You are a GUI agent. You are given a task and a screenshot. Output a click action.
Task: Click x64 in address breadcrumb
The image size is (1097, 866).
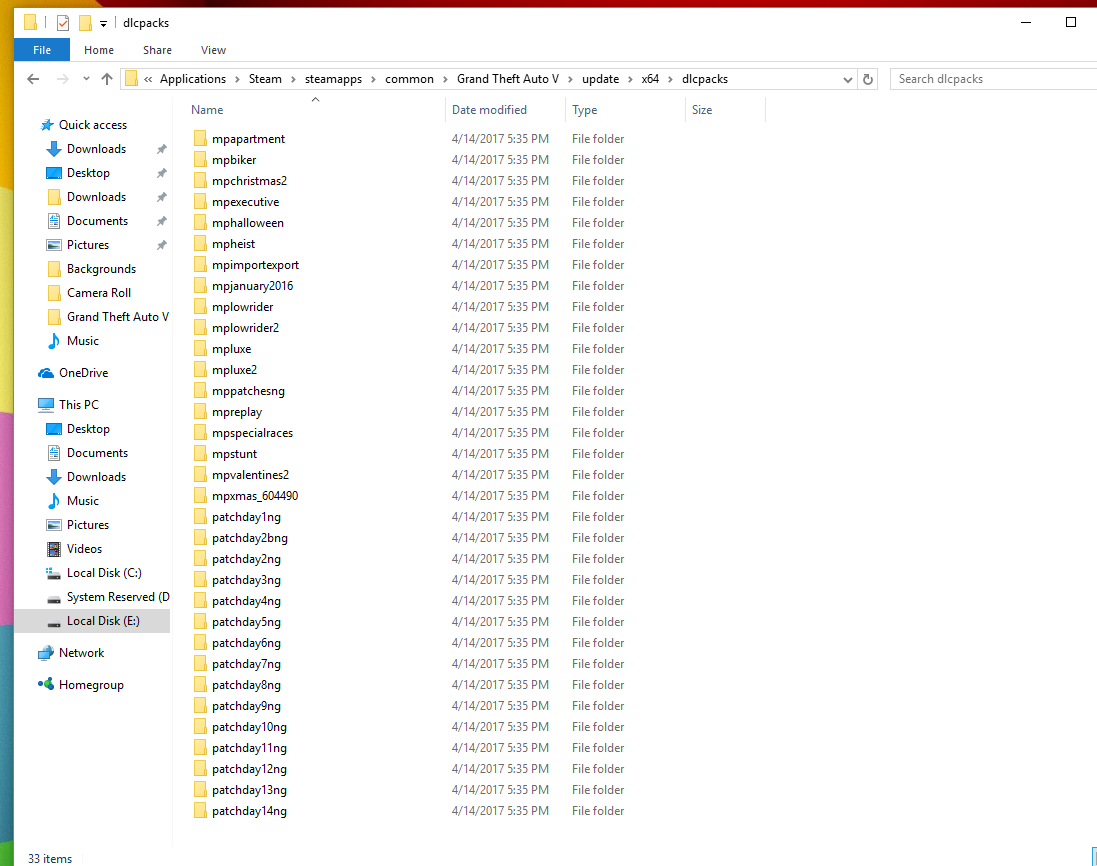[x=650, y=79]
